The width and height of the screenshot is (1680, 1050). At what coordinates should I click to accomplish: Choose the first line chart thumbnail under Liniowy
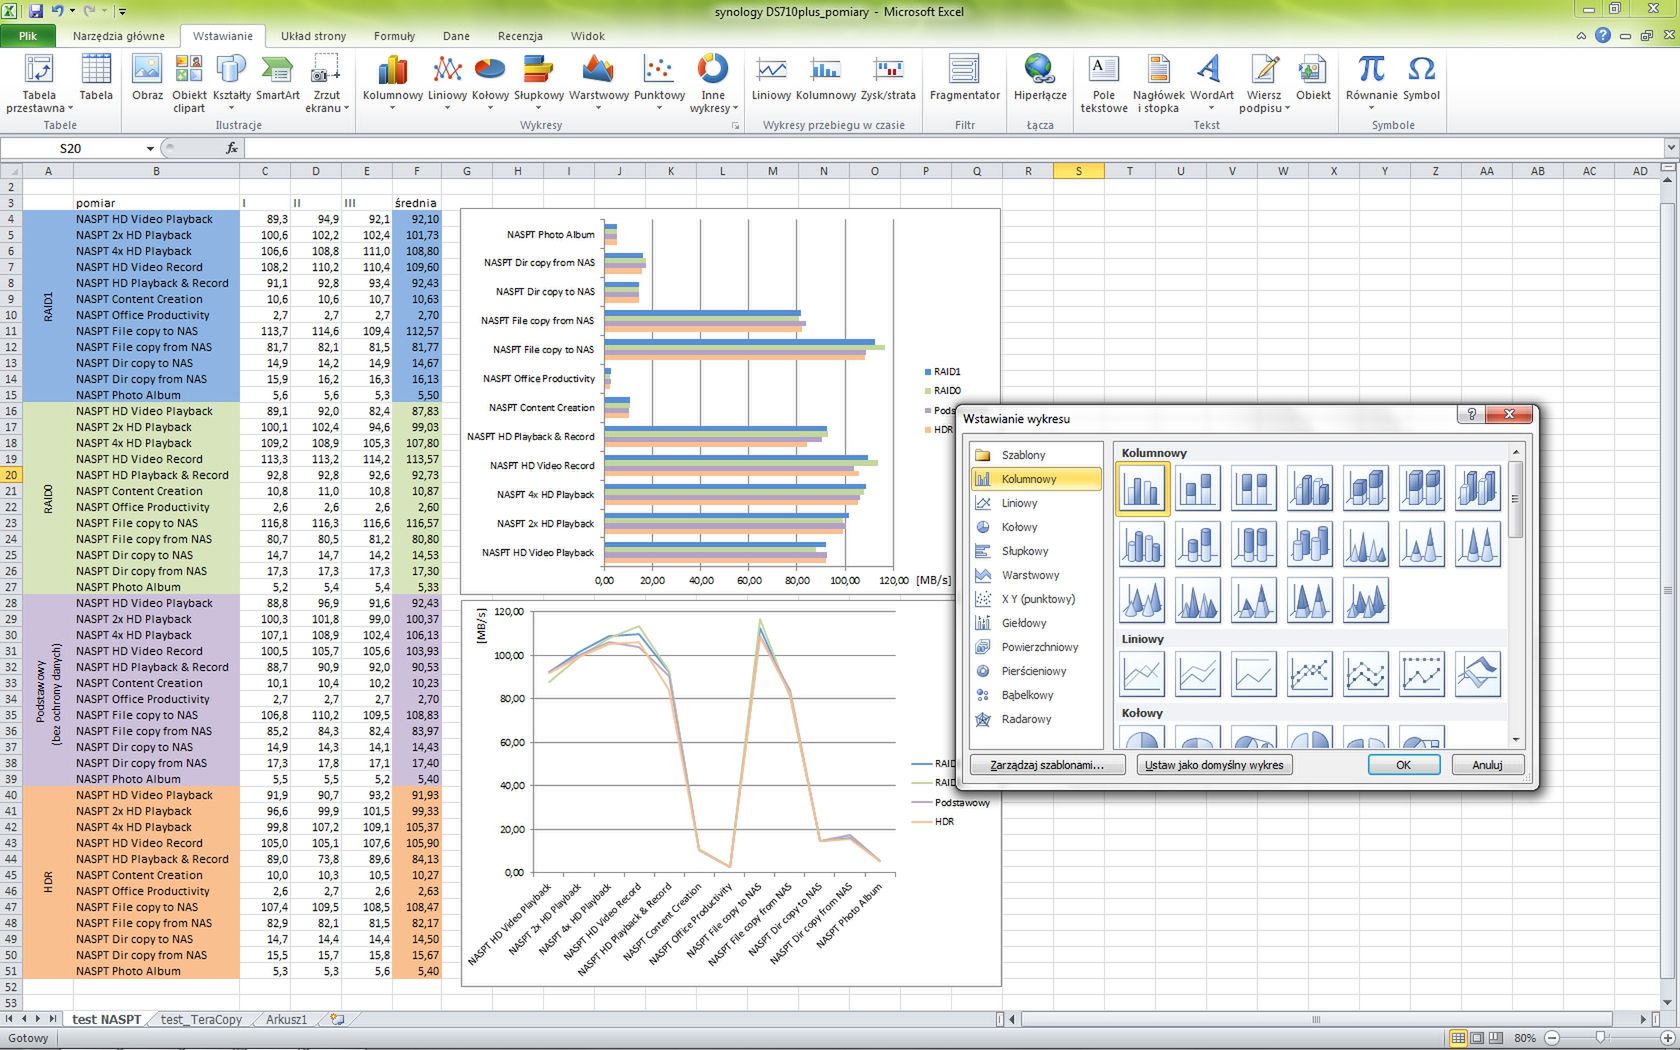pos(1142,673)
